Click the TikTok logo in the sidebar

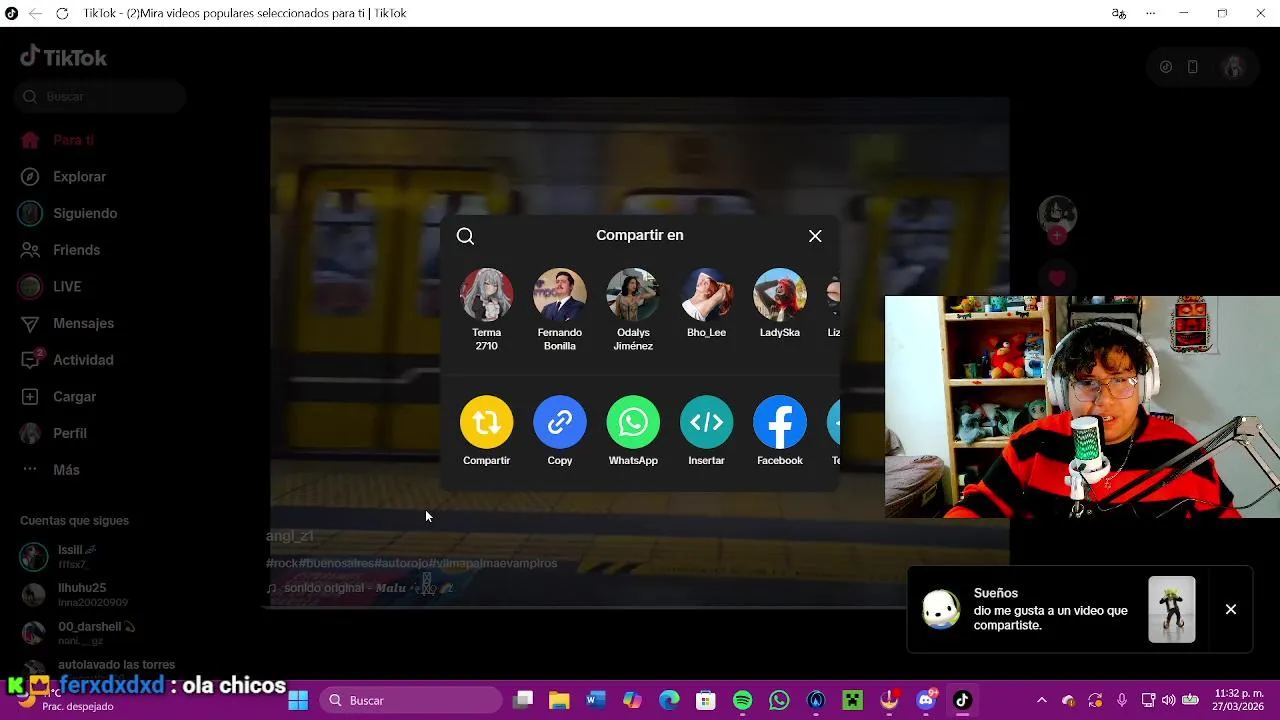coord(63,57)
